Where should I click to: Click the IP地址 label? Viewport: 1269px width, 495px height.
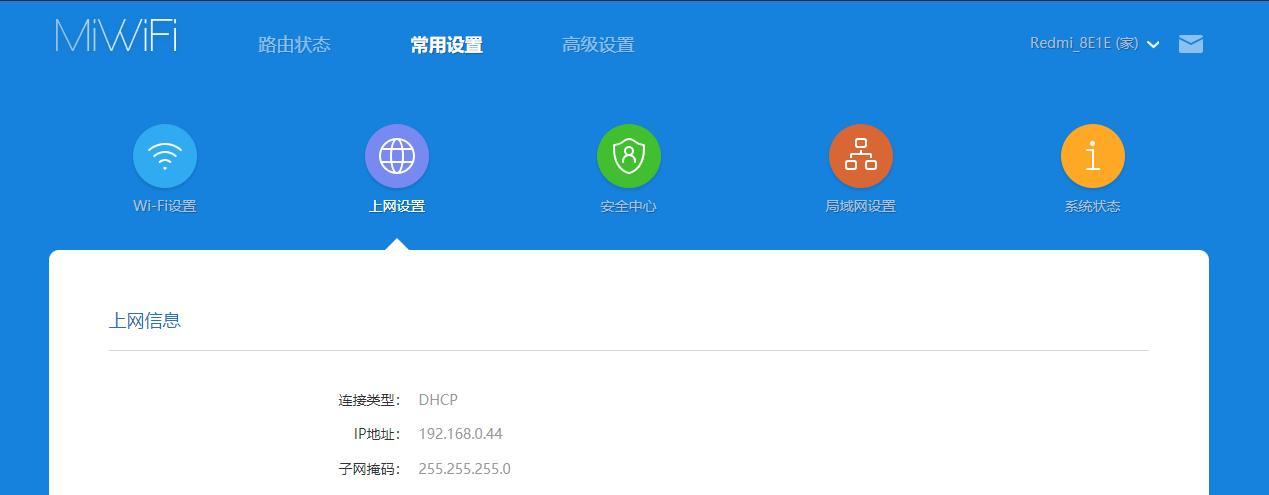(377, 434)
